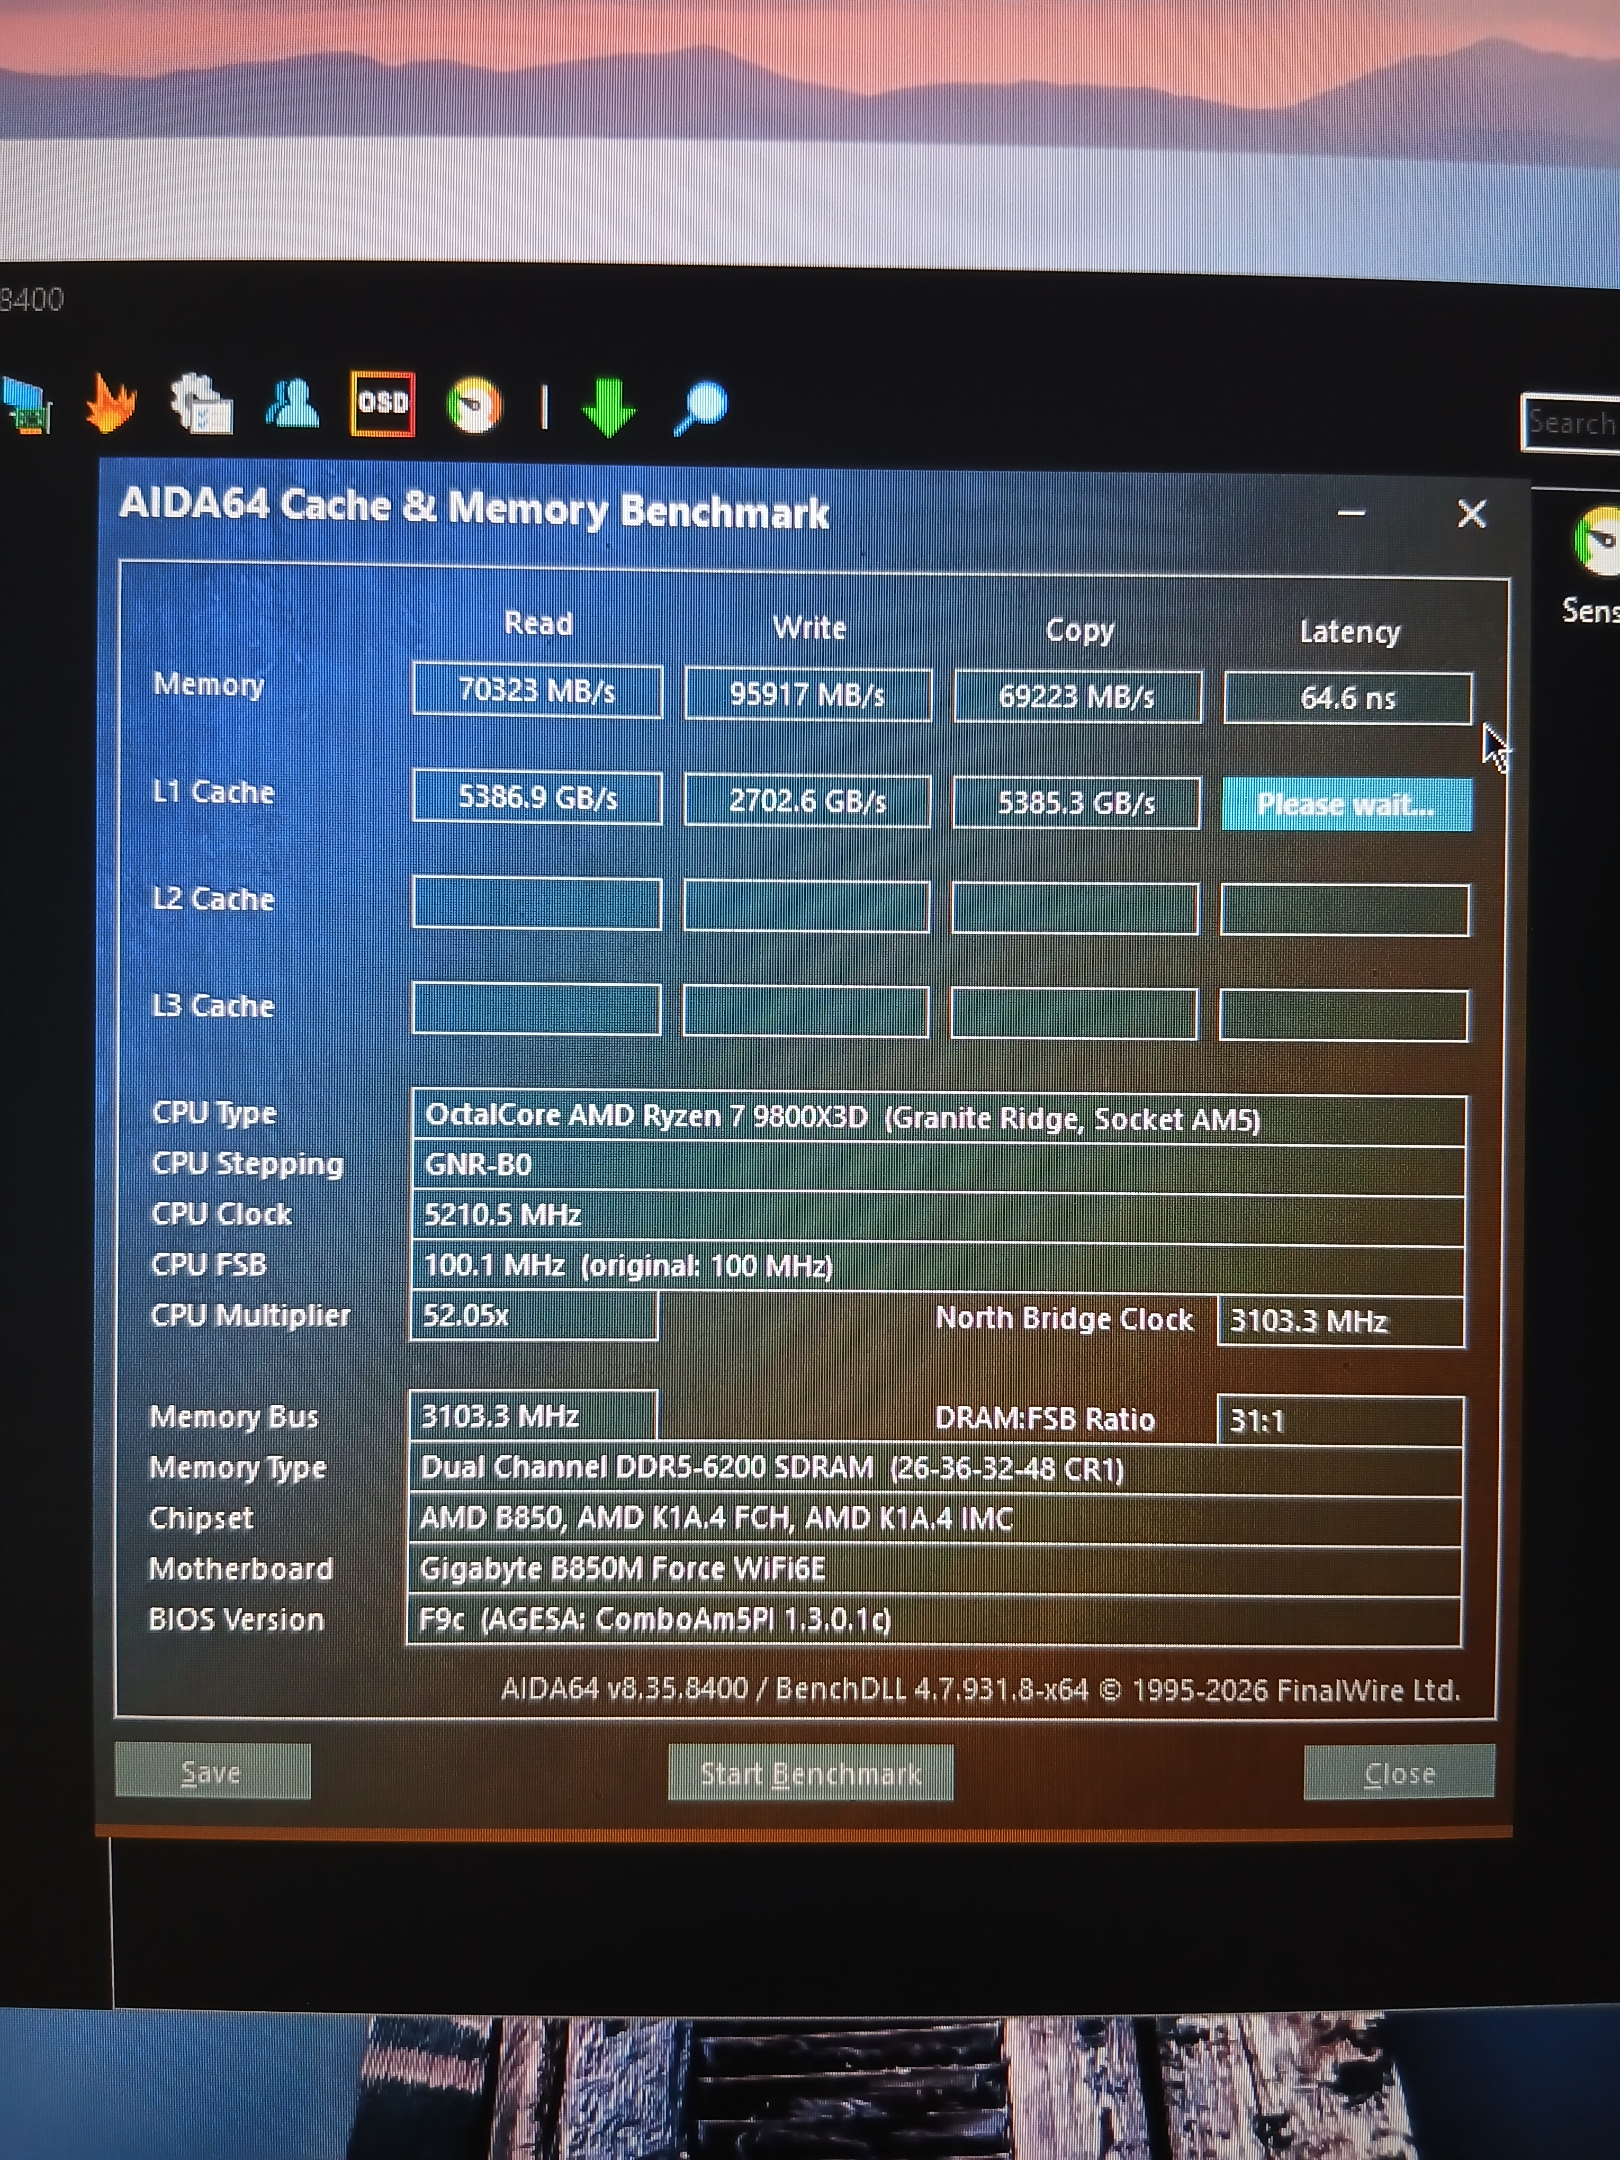
Task: Click the computer icon at toolbar left edge
Action: pyautogui.click(x=26, y=405)
